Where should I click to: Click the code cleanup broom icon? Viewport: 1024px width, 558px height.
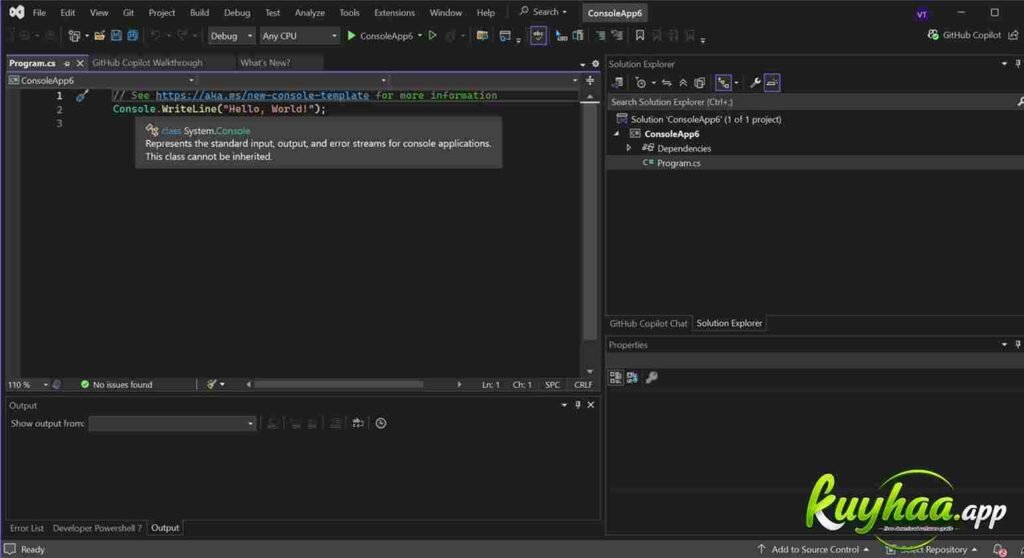click(212, 385)
